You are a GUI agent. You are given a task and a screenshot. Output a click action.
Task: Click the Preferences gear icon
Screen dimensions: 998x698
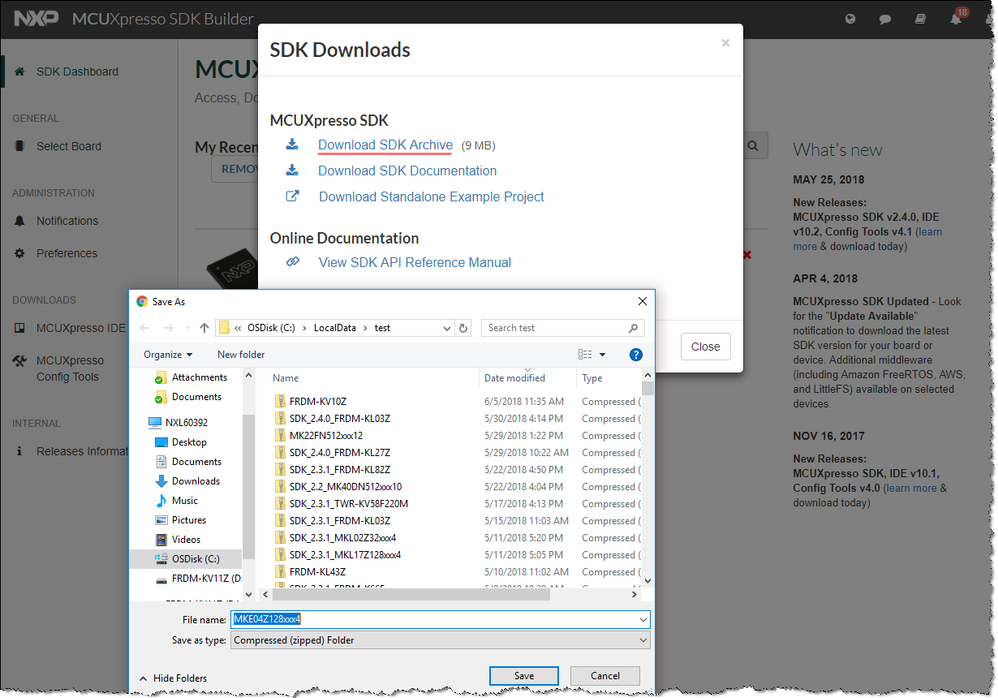coord(20,253)
